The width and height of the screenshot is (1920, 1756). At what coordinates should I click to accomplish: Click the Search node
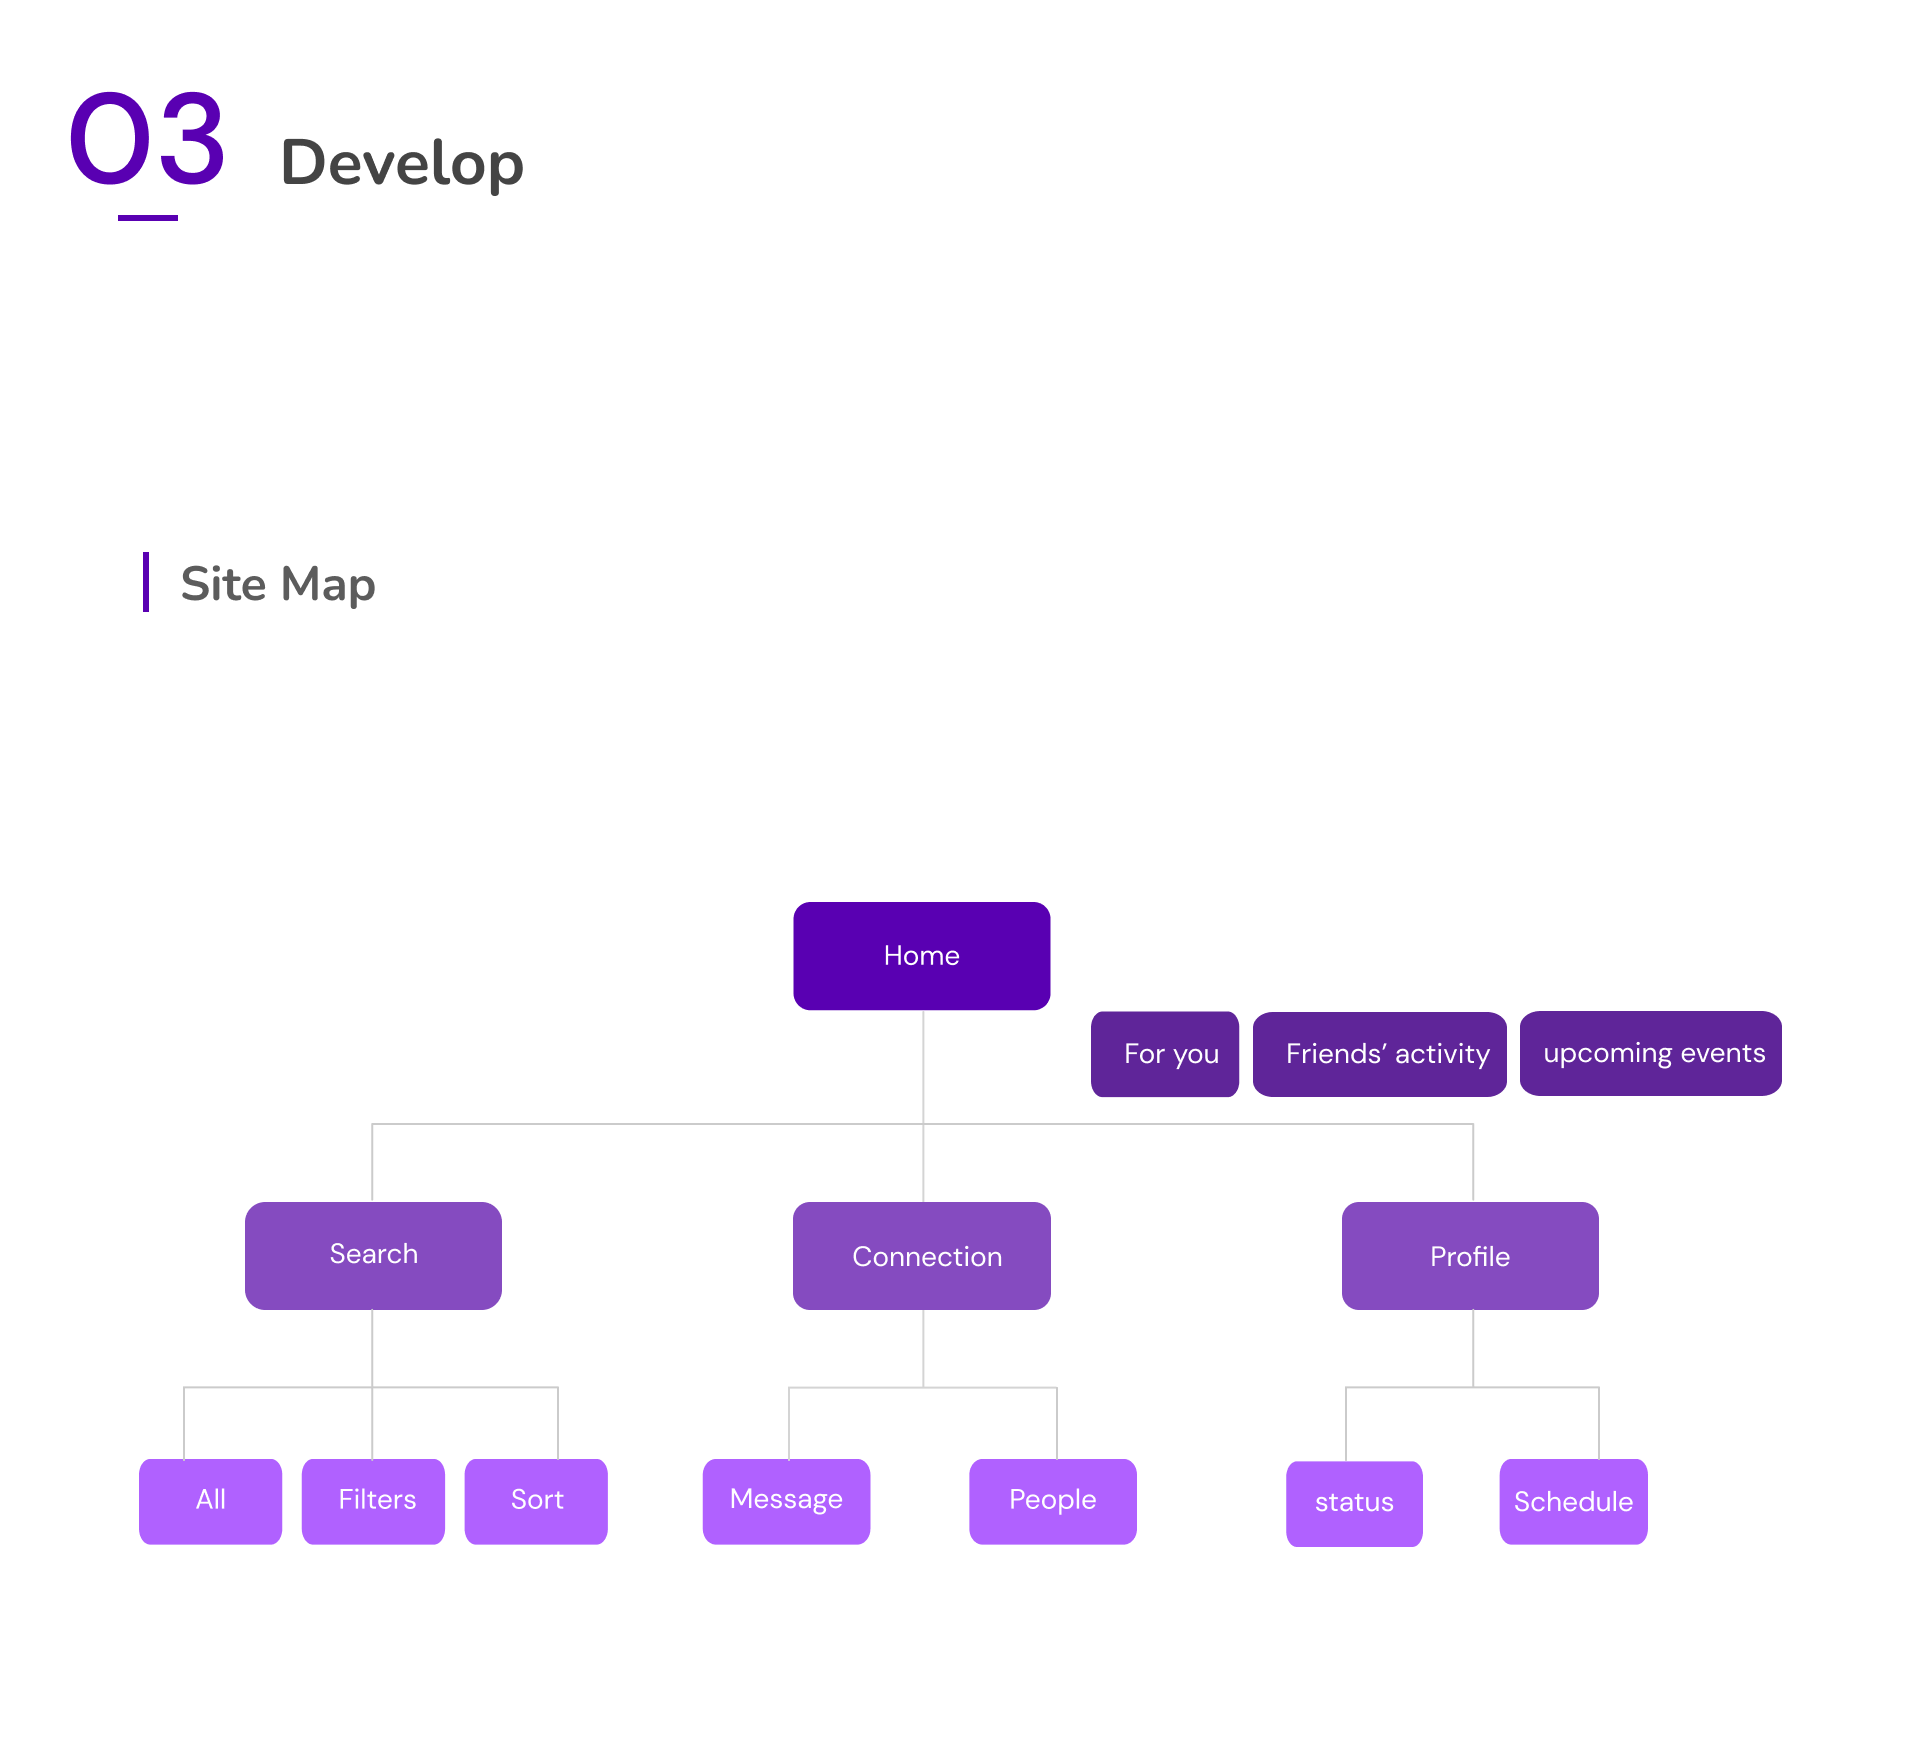click(x=373, y=1255)
